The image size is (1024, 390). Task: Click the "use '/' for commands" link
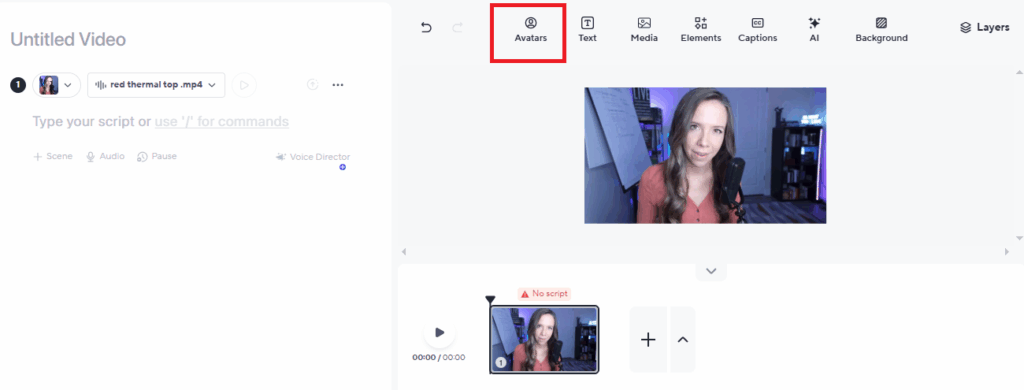click(x=221, y=122)
